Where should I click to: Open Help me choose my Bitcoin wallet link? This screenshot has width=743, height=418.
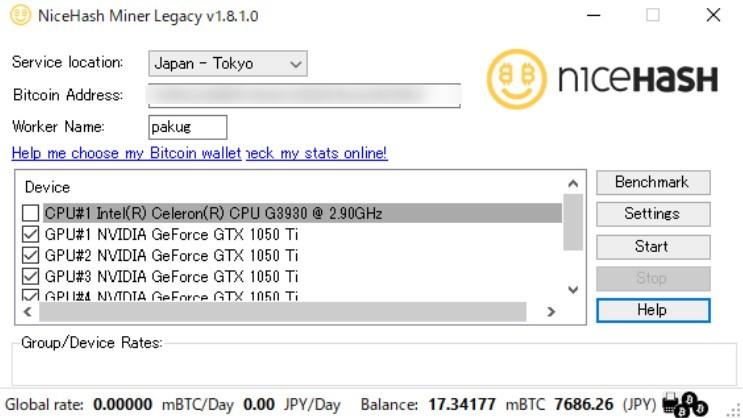click(127, 153)
